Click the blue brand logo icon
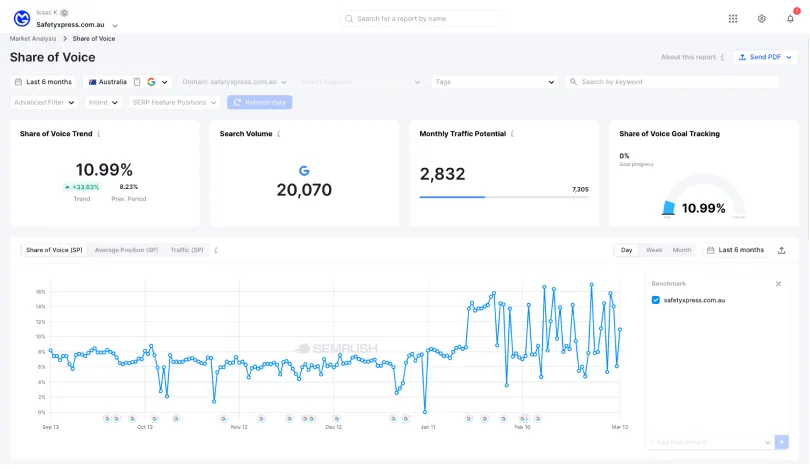 (22, 19)
